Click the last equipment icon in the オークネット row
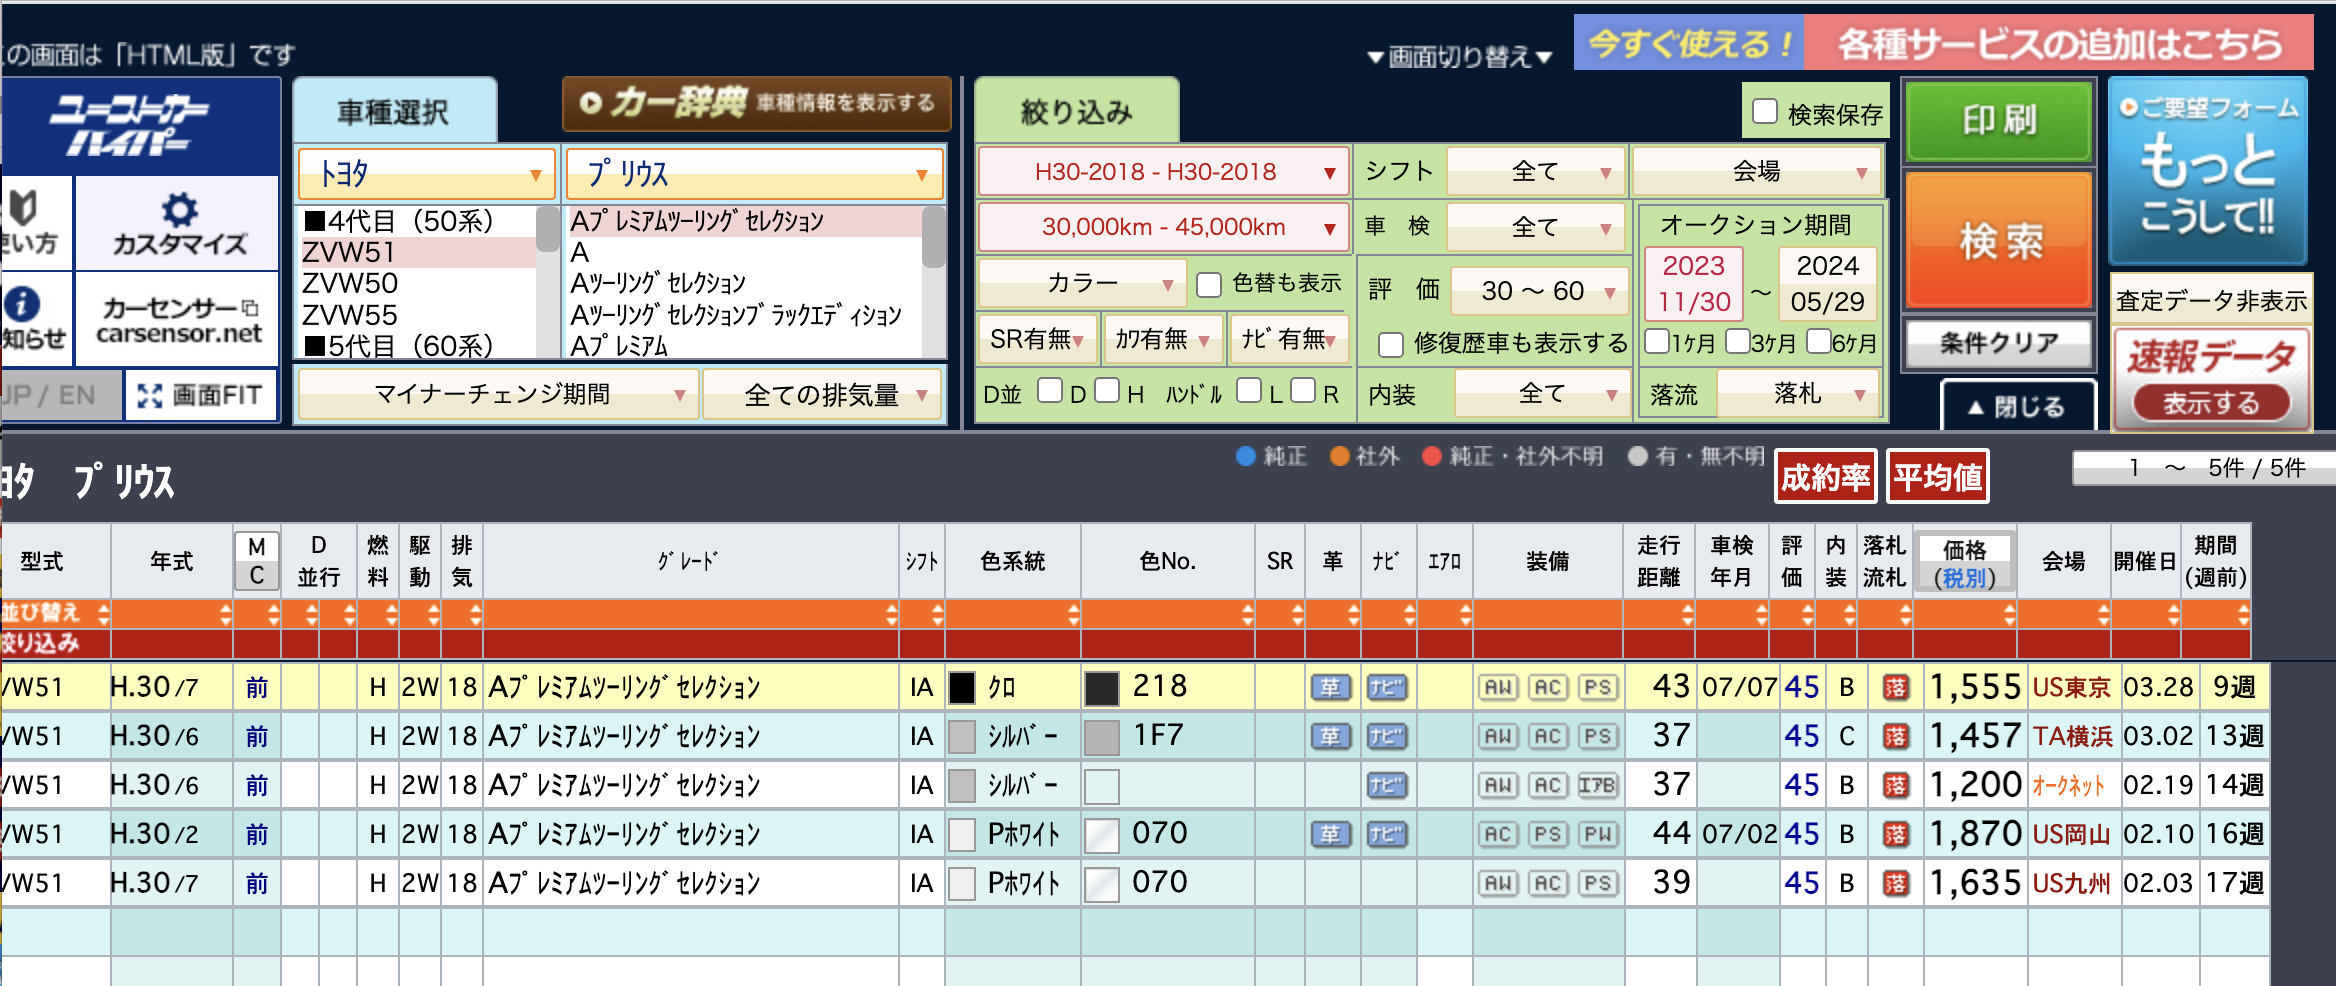The image size is (2336, 986). tap(1598, 786)
